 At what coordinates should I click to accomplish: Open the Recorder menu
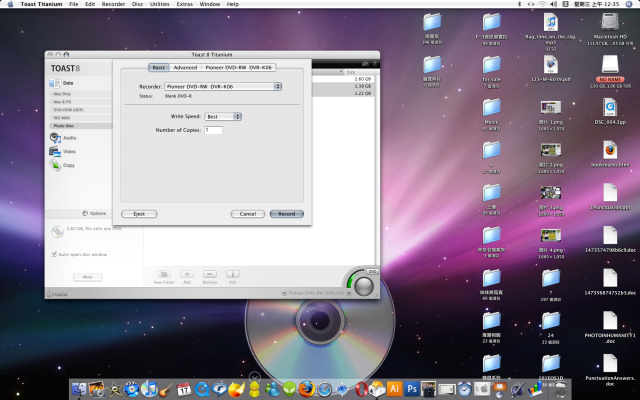tap(113, 4)
